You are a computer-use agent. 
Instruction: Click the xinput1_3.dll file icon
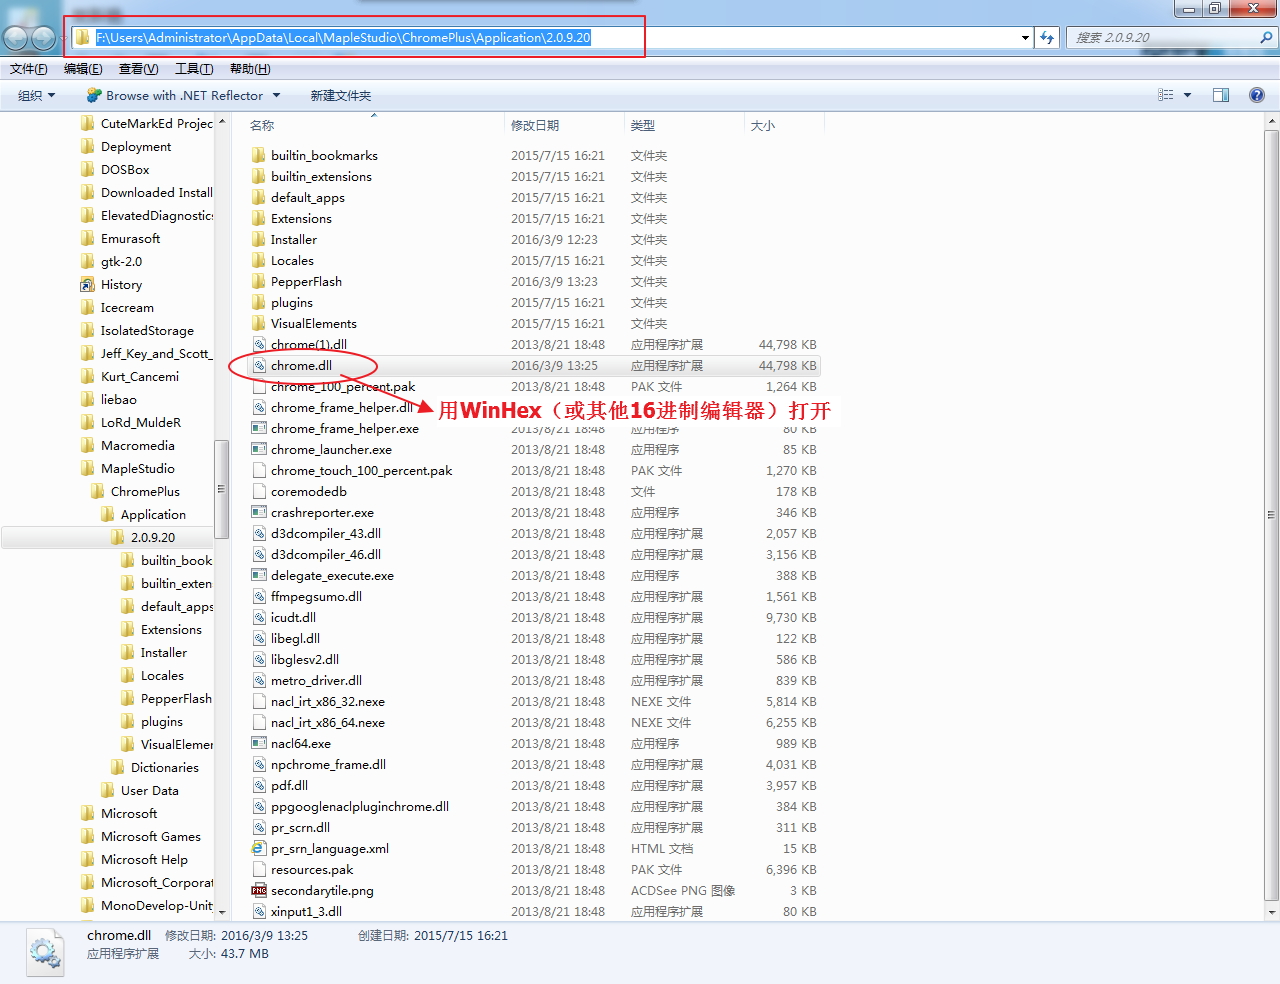coord(259,912)
